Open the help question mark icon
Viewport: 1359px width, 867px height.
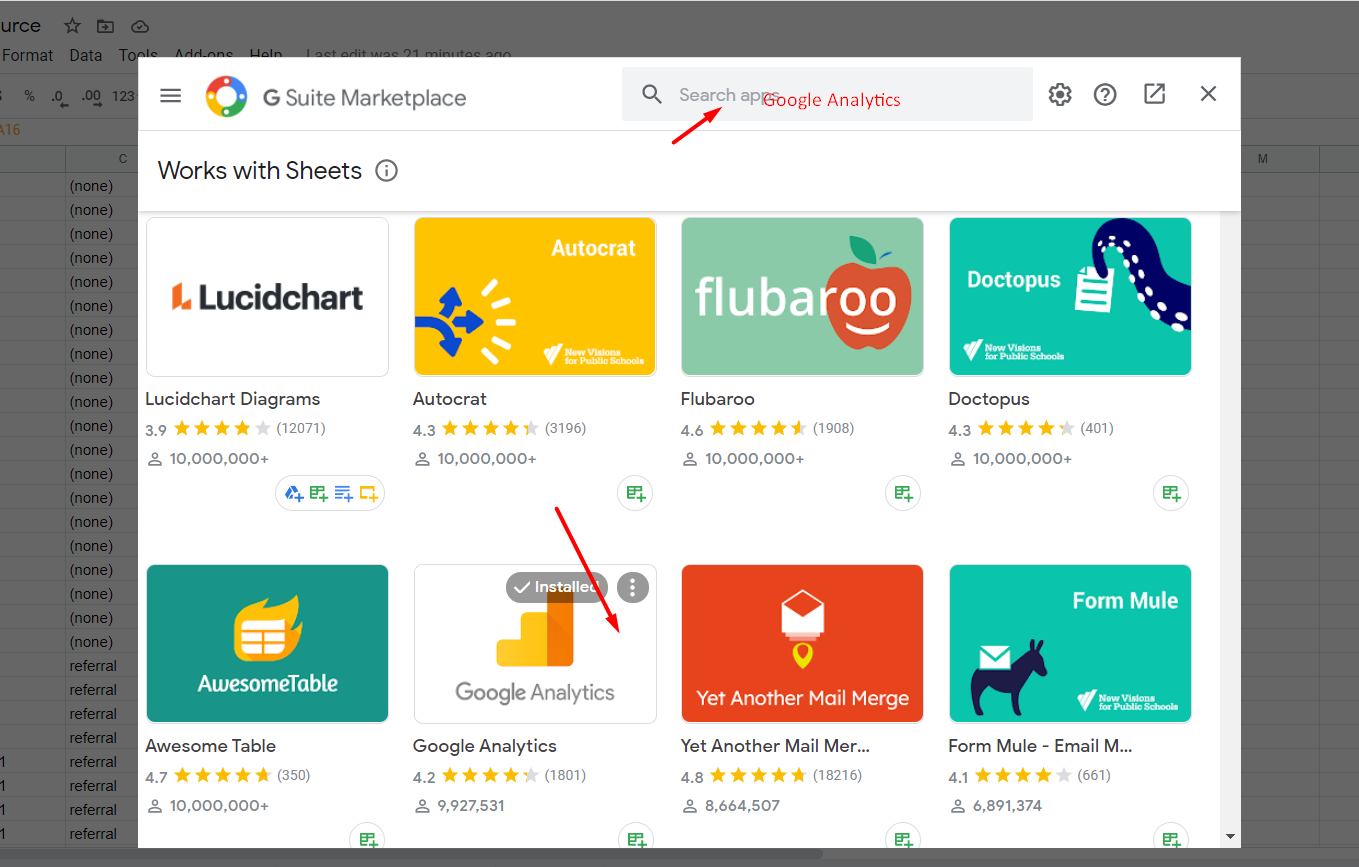coord(1105,94)
